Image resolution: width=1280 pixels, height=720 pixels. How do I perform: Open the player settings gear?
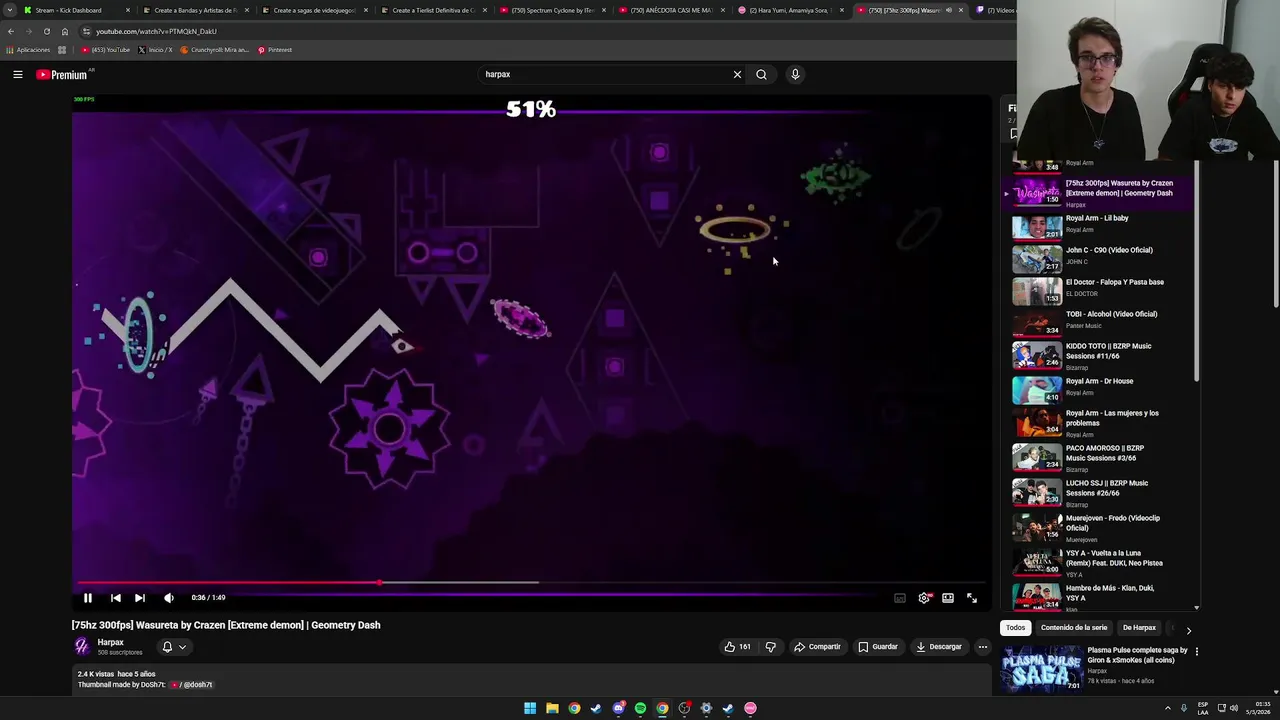tap(924, 598)
